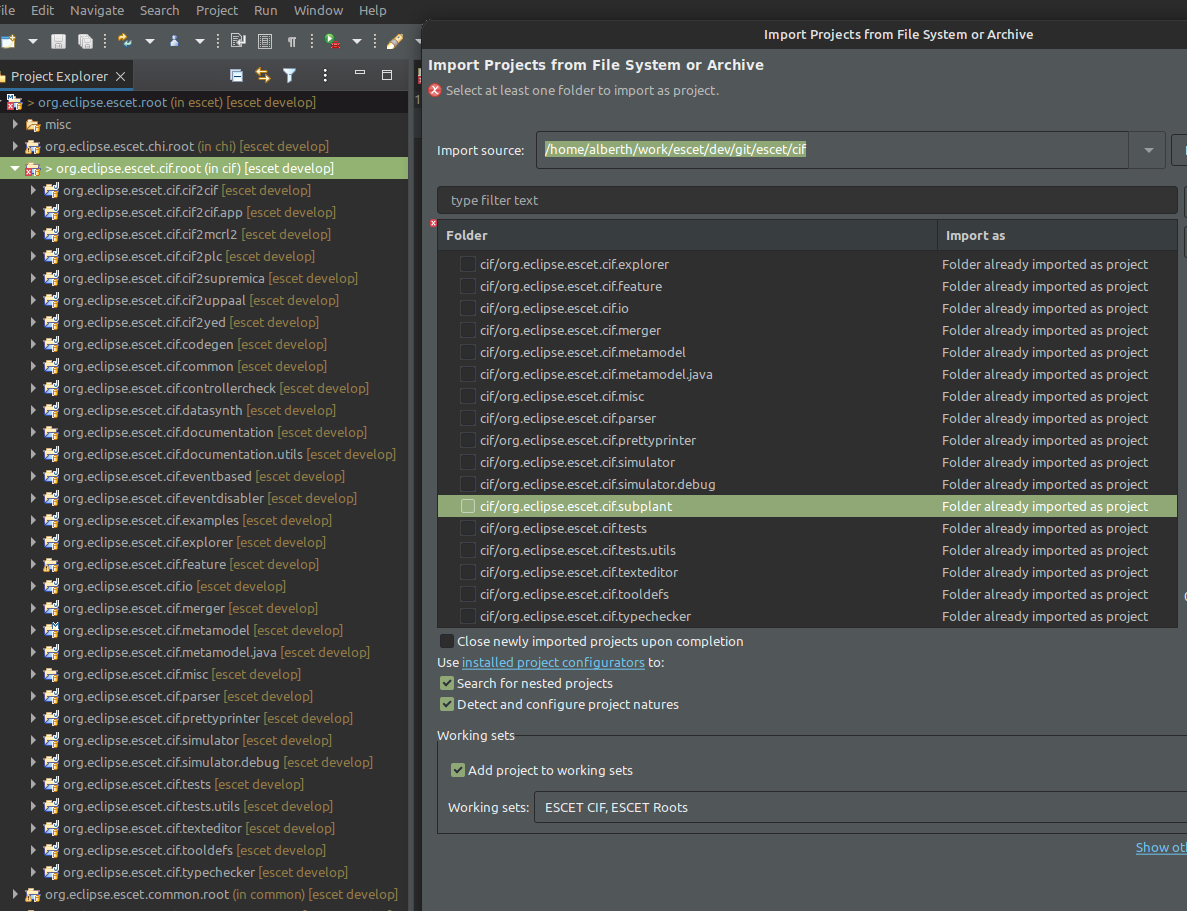This screenshot has width=1187, height=911.
Task: Expand the misc folder in Project Explorer
Action: coord(15,124)
